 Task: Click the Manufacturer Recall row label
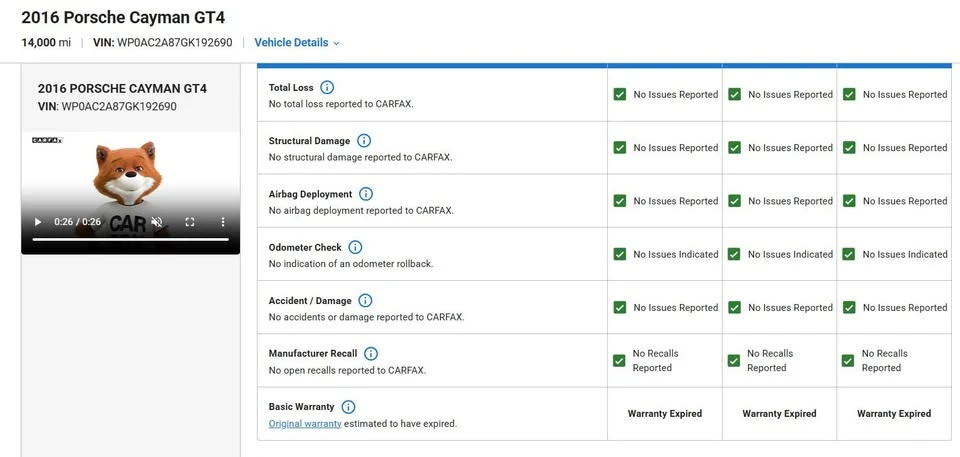[313, 354]
